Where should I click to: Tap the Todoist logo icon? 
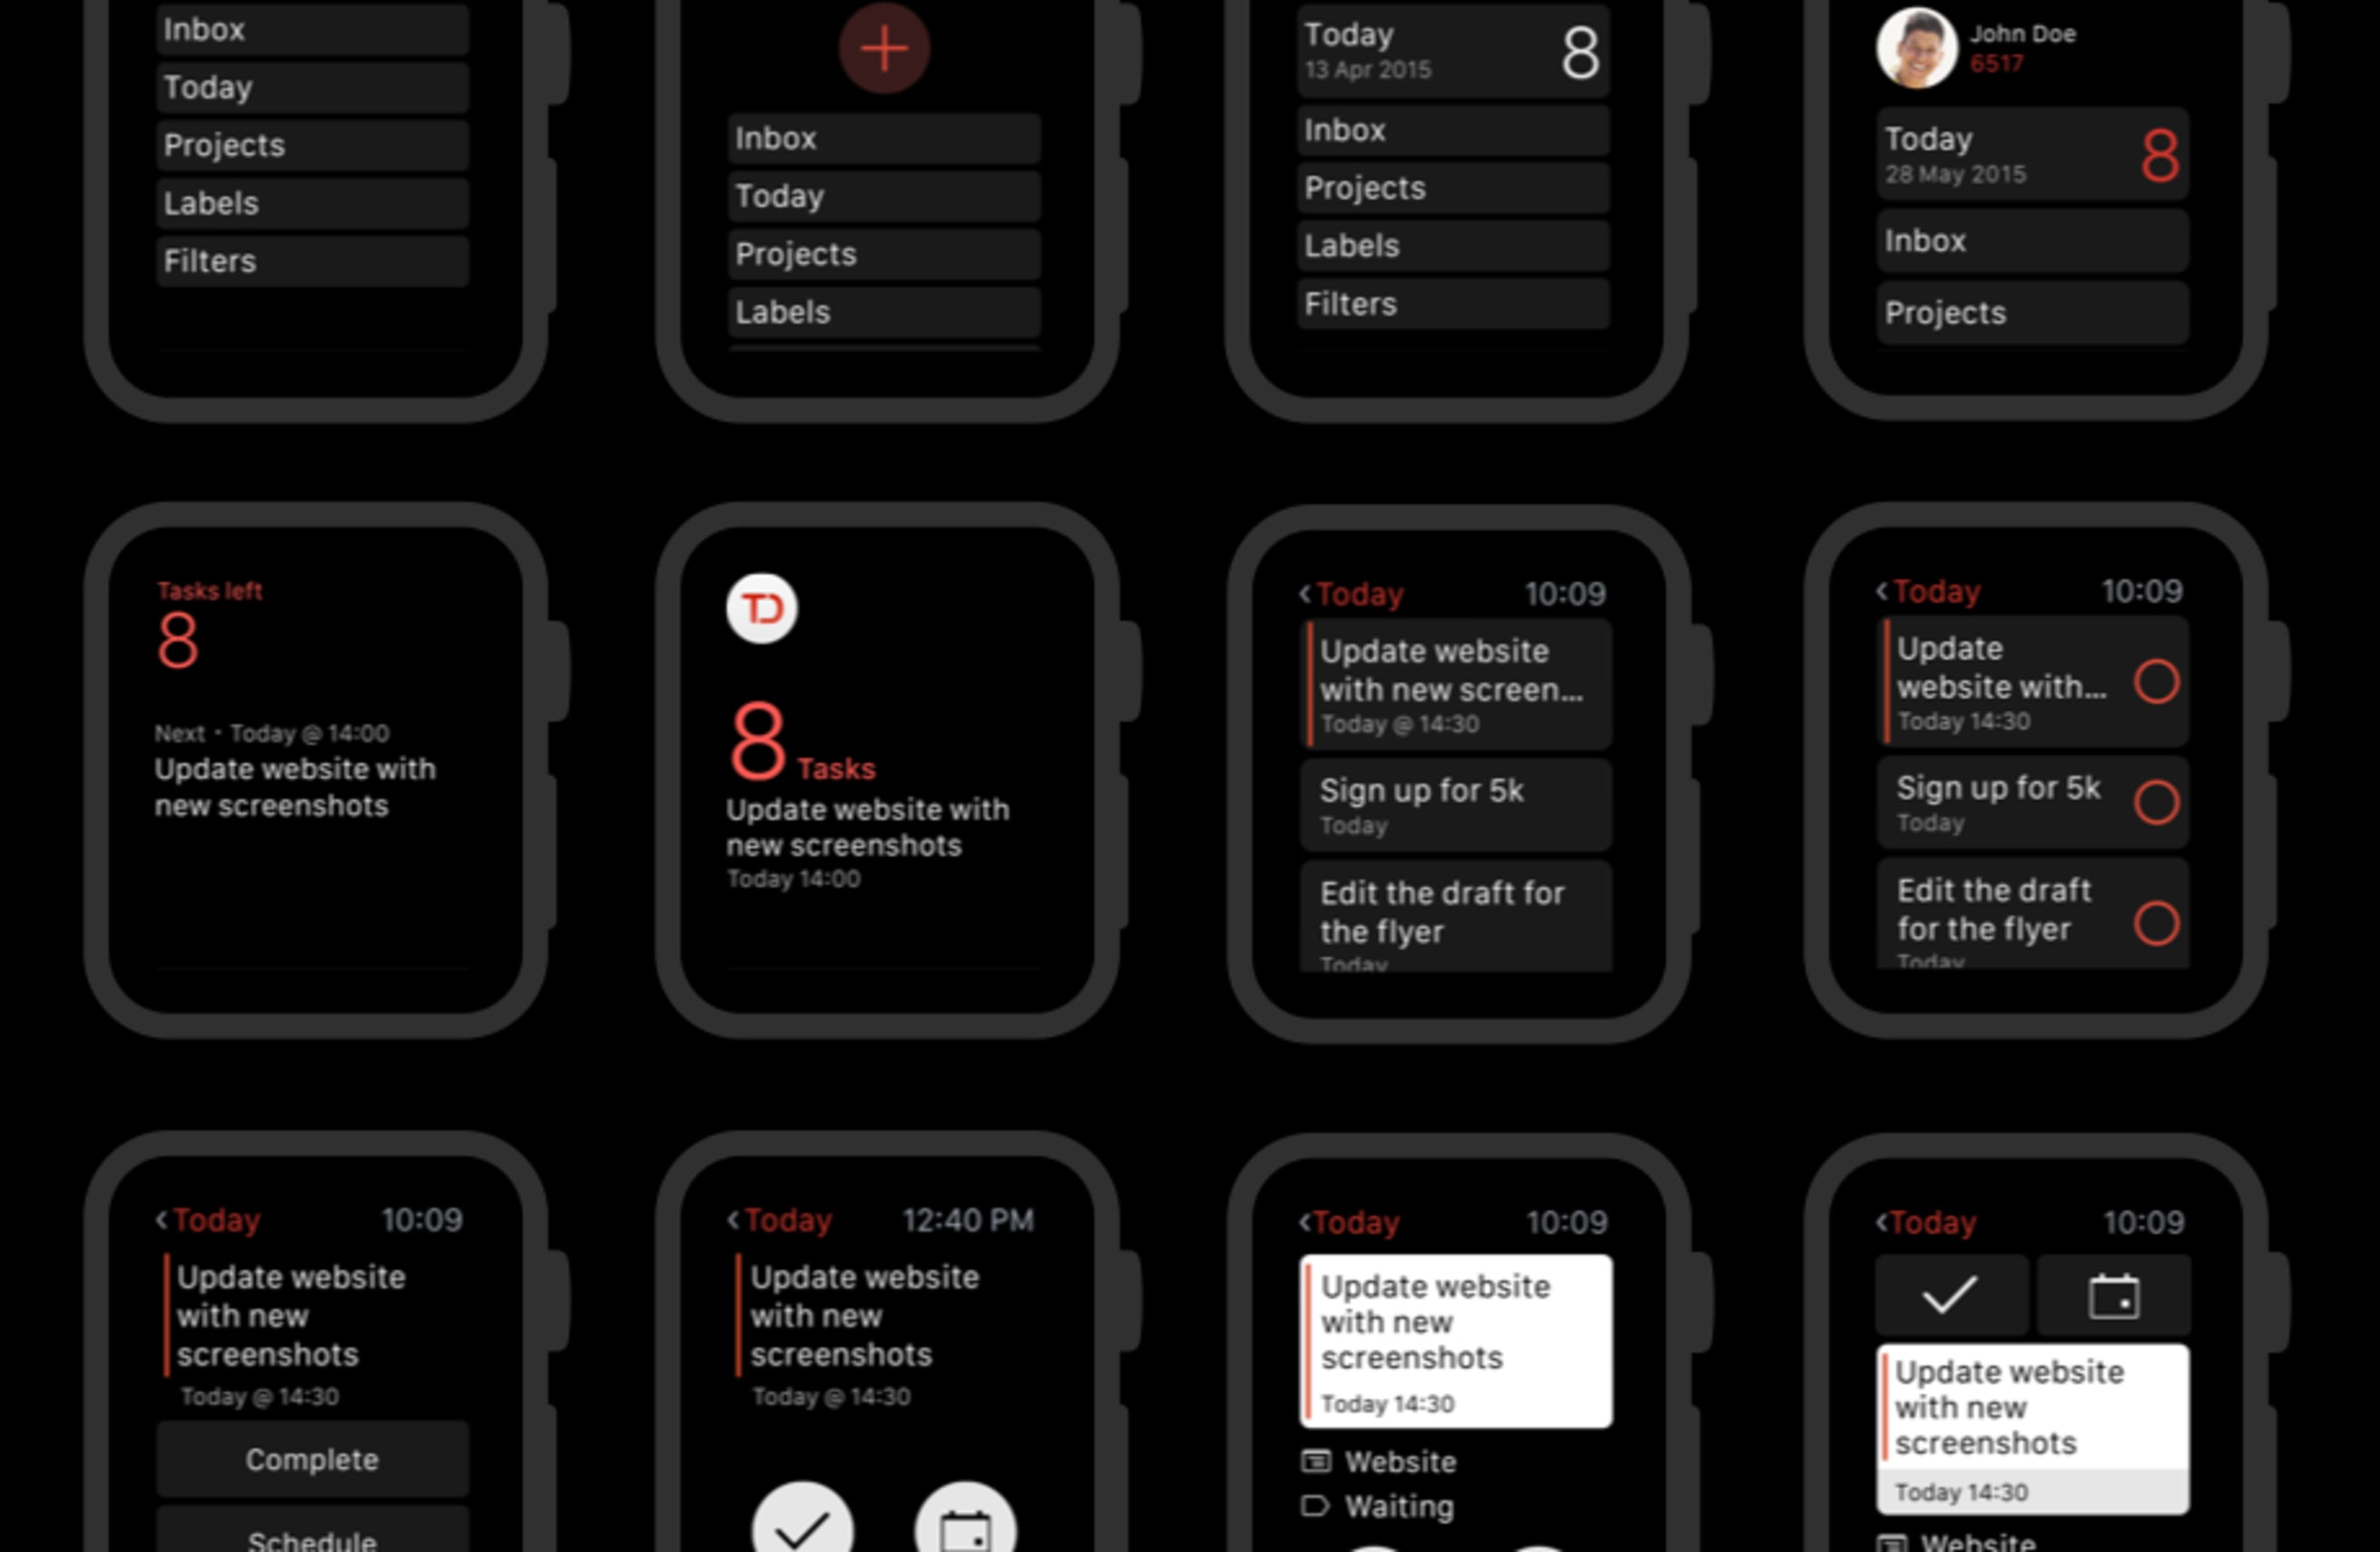[758, 605]
